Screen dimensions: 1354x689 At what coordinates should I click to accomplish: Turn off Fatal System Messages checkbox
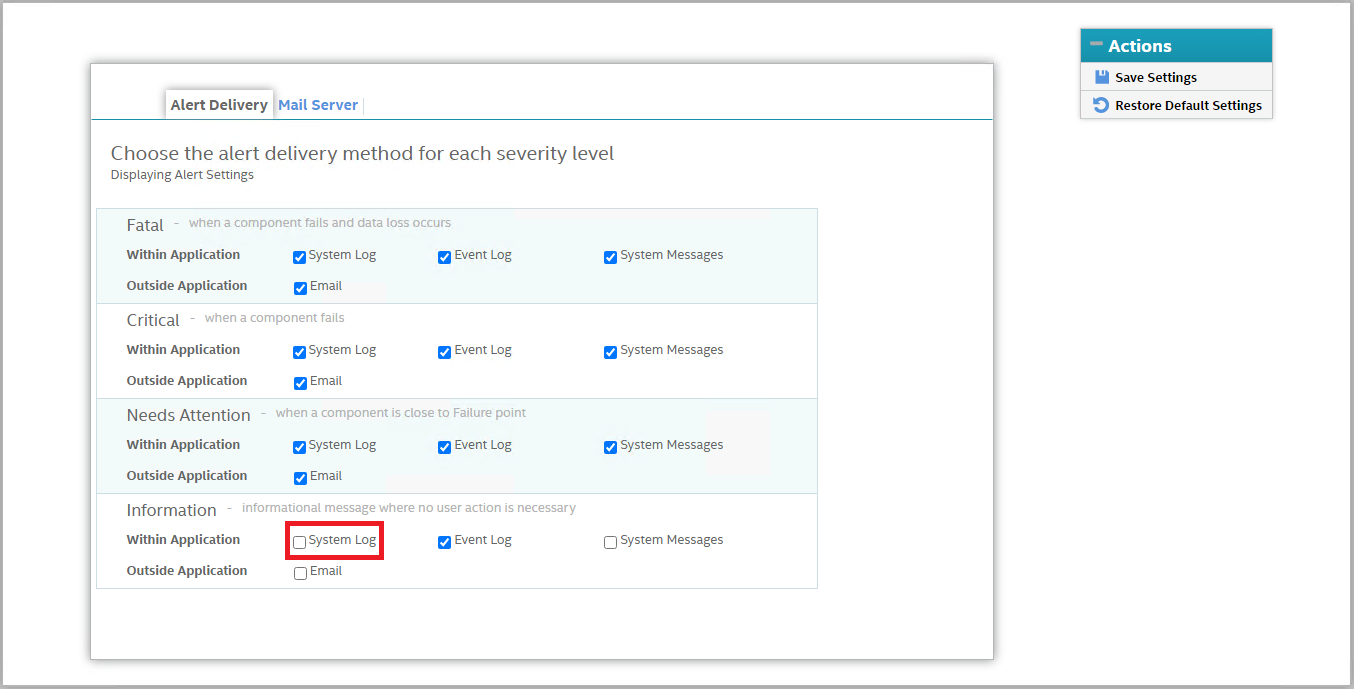610,257
